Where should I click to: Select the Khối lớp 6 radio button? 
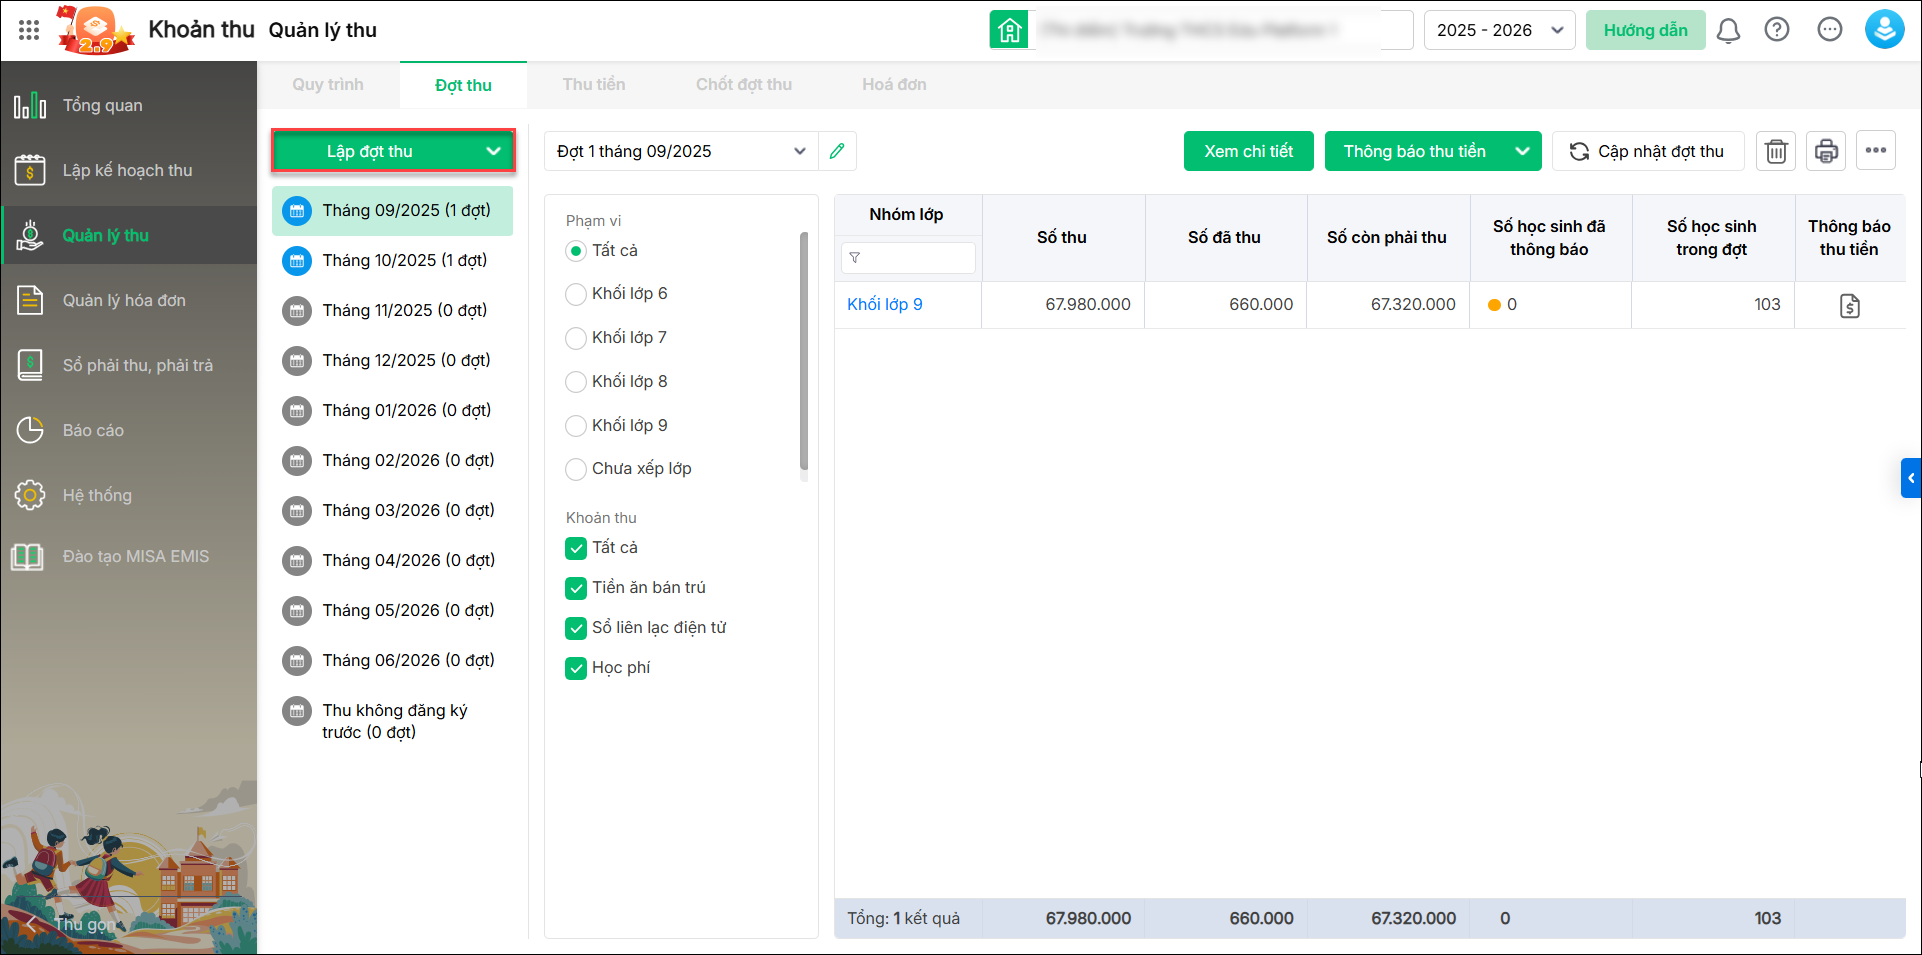576,294
